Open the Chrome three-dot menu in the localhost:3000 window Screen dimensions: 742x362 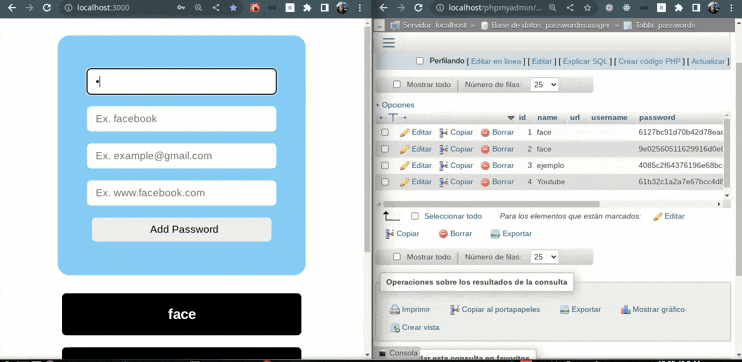(360, 8)
